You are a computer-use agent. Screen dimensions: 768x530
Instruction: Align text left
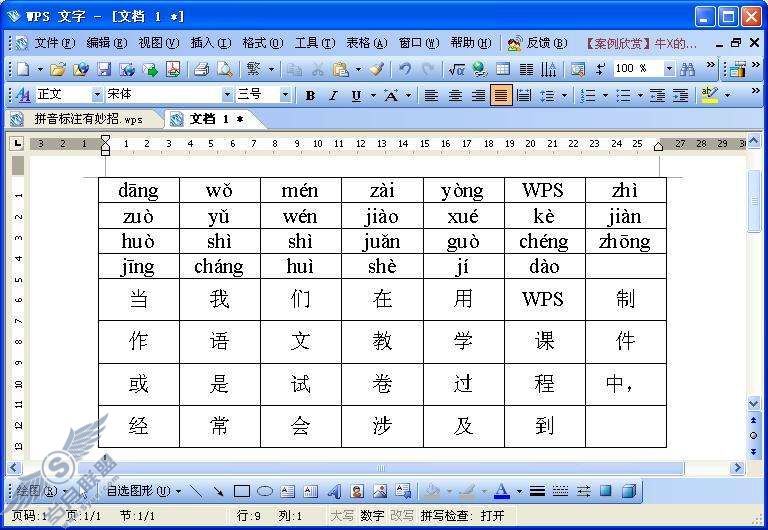click(431, 95)
